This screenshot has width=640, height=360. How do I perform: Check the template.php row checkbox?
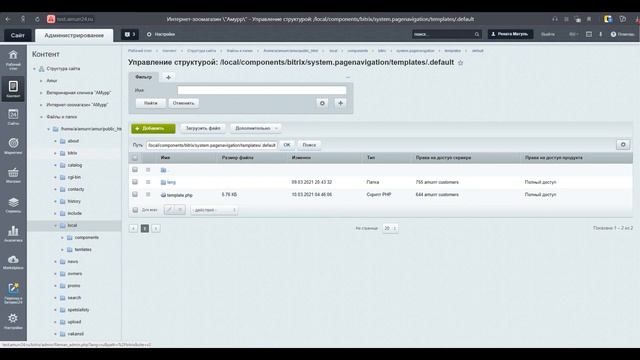135,195
